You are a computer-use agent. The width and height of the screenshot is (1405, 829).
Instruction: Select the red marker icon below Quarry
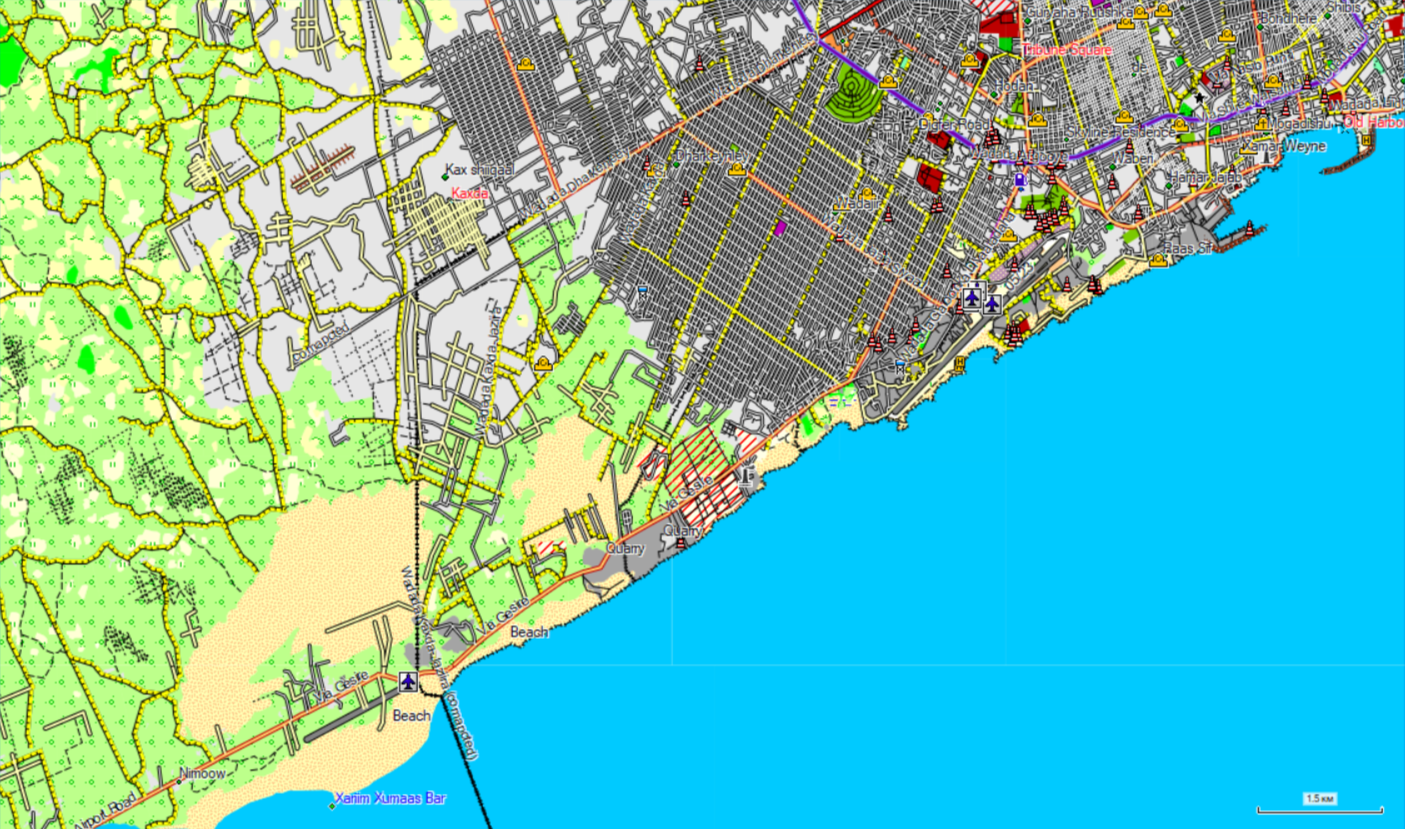681,543
